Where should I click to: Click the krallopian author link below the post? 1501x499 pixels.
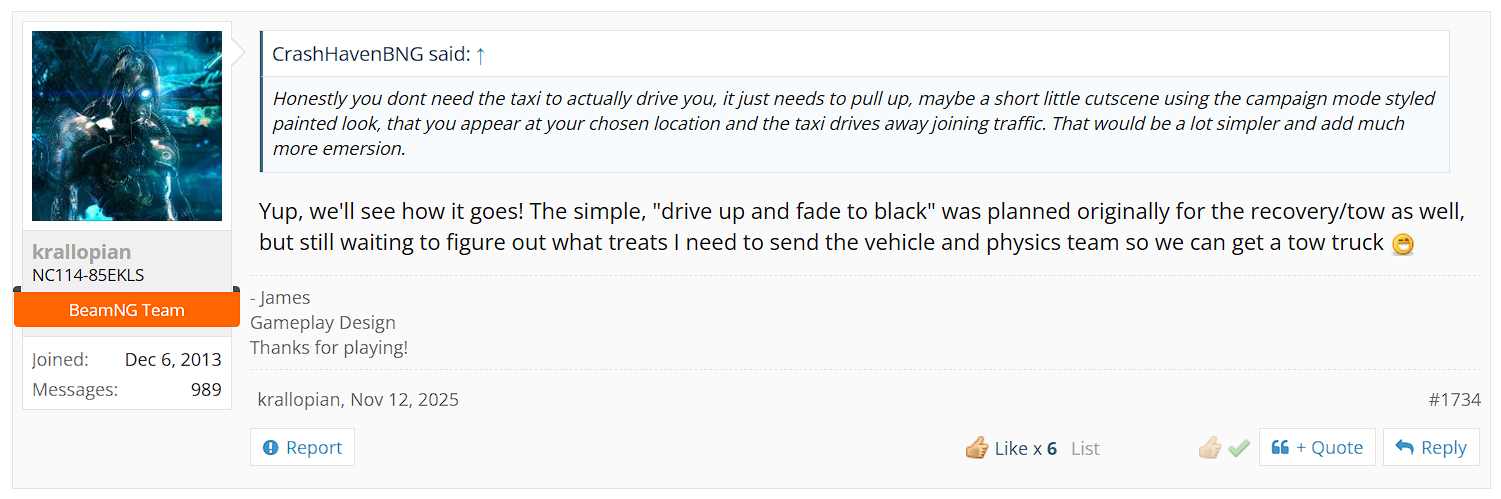[300, 400]
